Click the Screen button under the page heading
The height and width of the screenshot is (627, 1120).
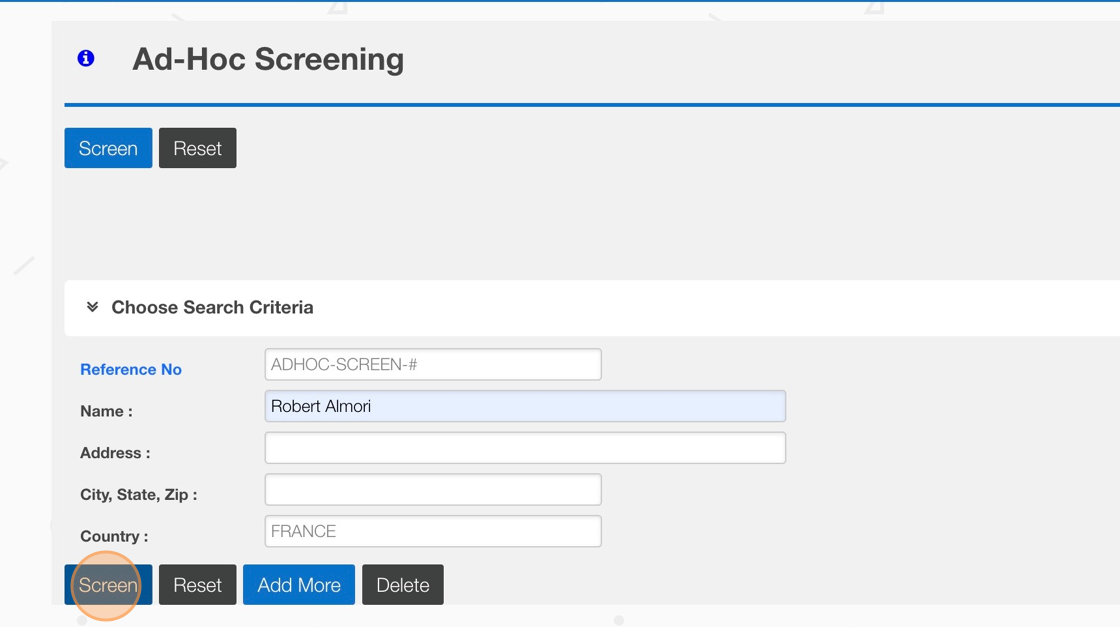(x=108, y=148)
